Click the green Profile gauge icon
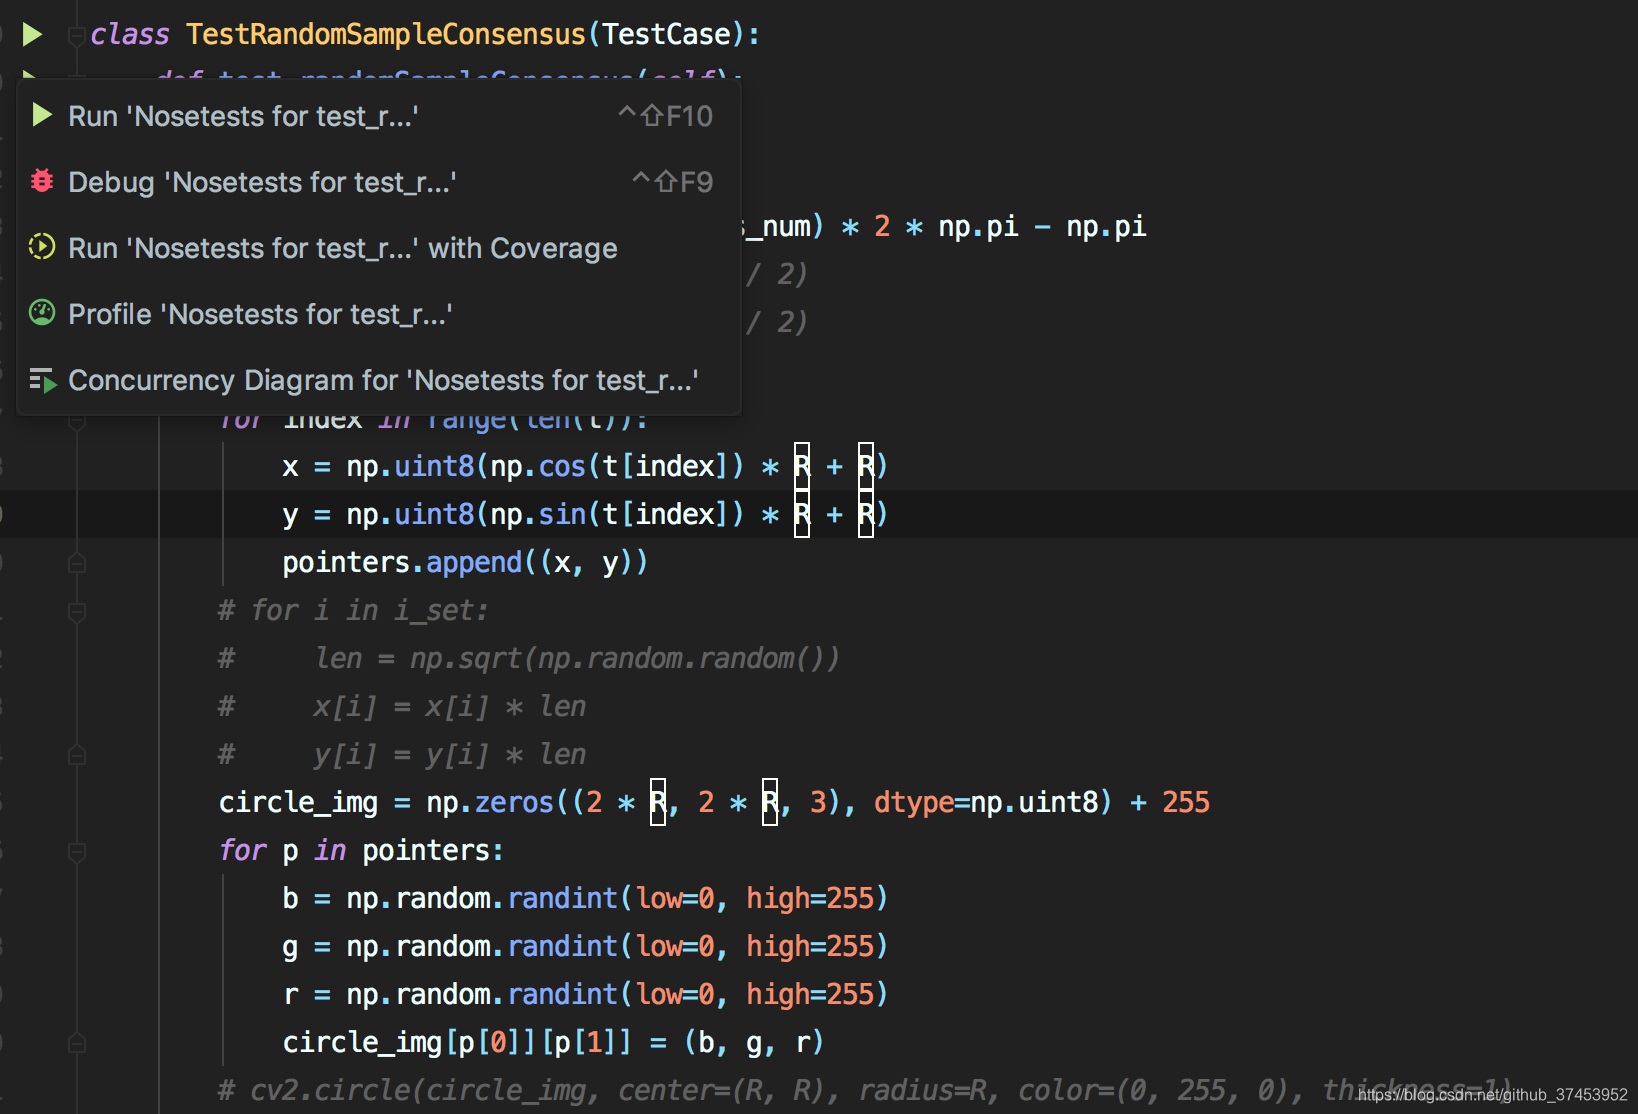The width and height of the screenshot is (1638, 1114). pos(42,313)
